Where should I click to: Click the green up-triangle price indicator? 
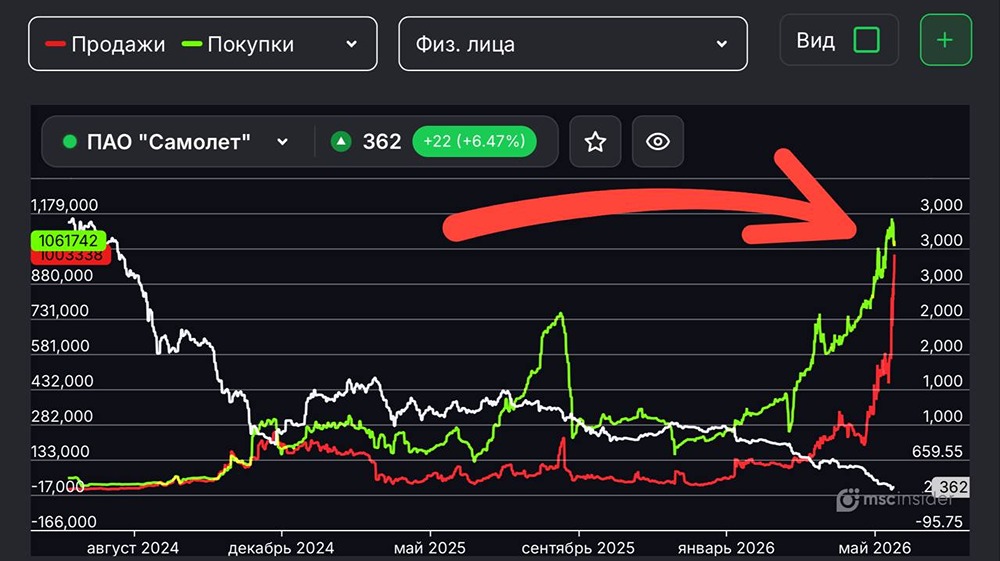(341, 141)
